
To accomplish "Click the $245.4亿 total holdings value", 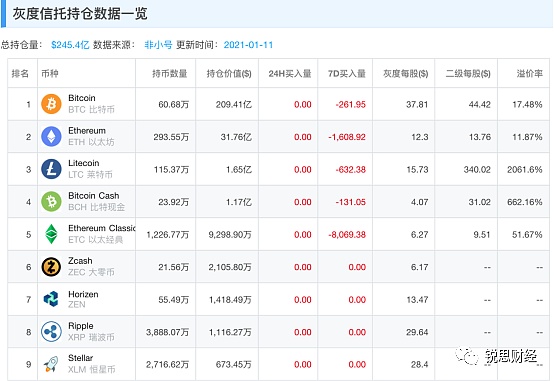I will click(x=70, y=45).
